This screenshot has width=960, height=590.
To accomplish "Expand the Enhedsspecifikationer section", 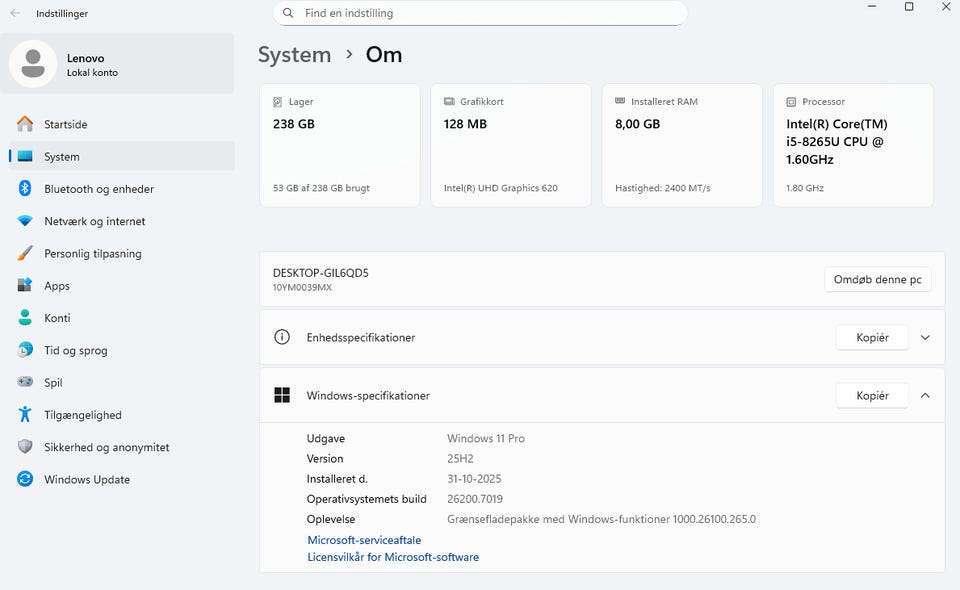I will pyautogui.click(x=925, y=338).
